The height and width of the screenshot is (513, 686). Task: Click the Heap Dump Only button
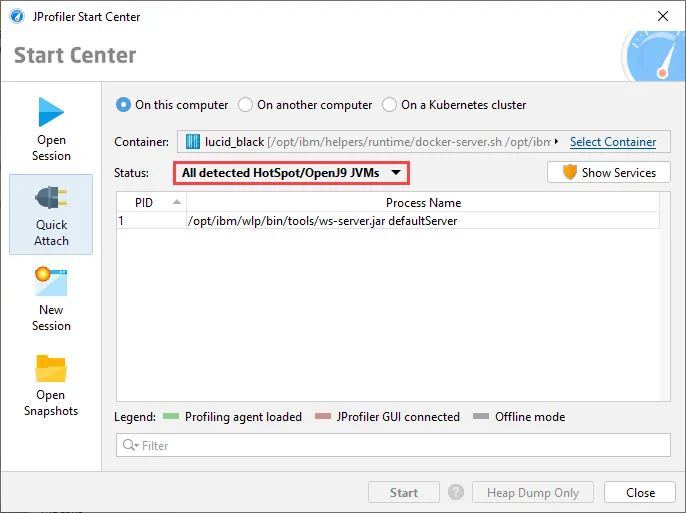(x=533, y=493)
